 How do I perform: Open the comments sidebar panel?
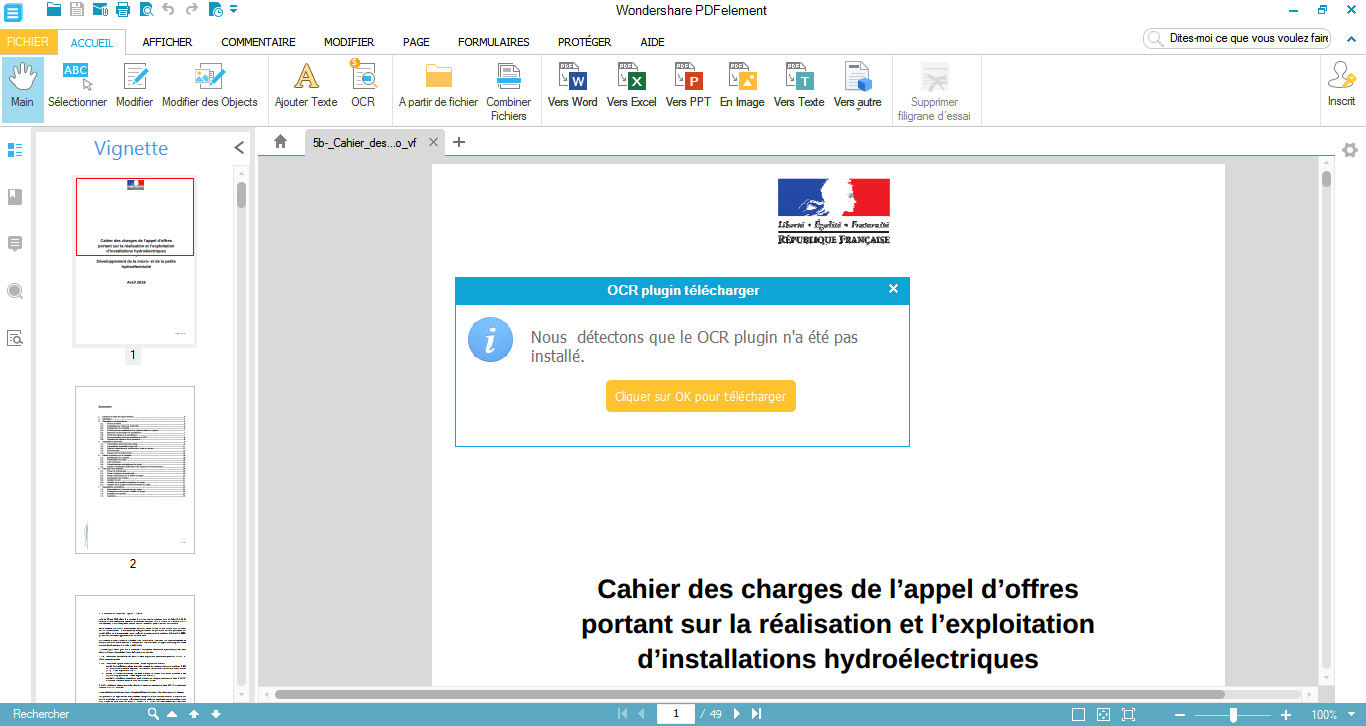[x=15, y=244]
